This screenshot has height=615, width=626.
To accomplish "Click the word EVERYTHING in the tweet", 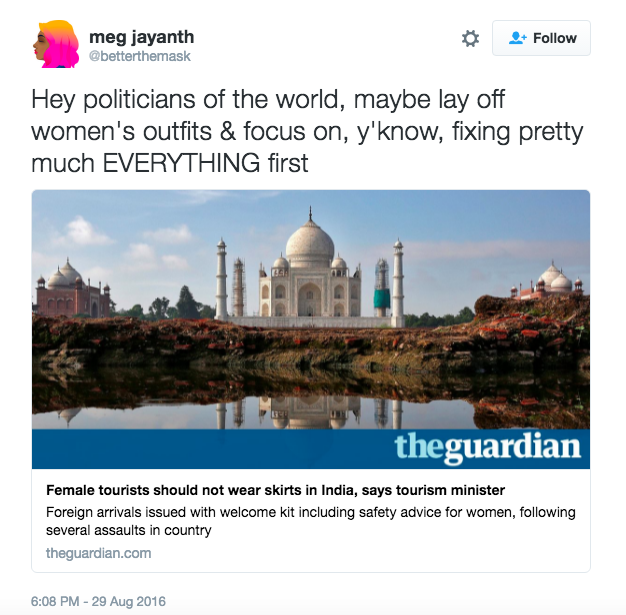I will tap(181, 163).
